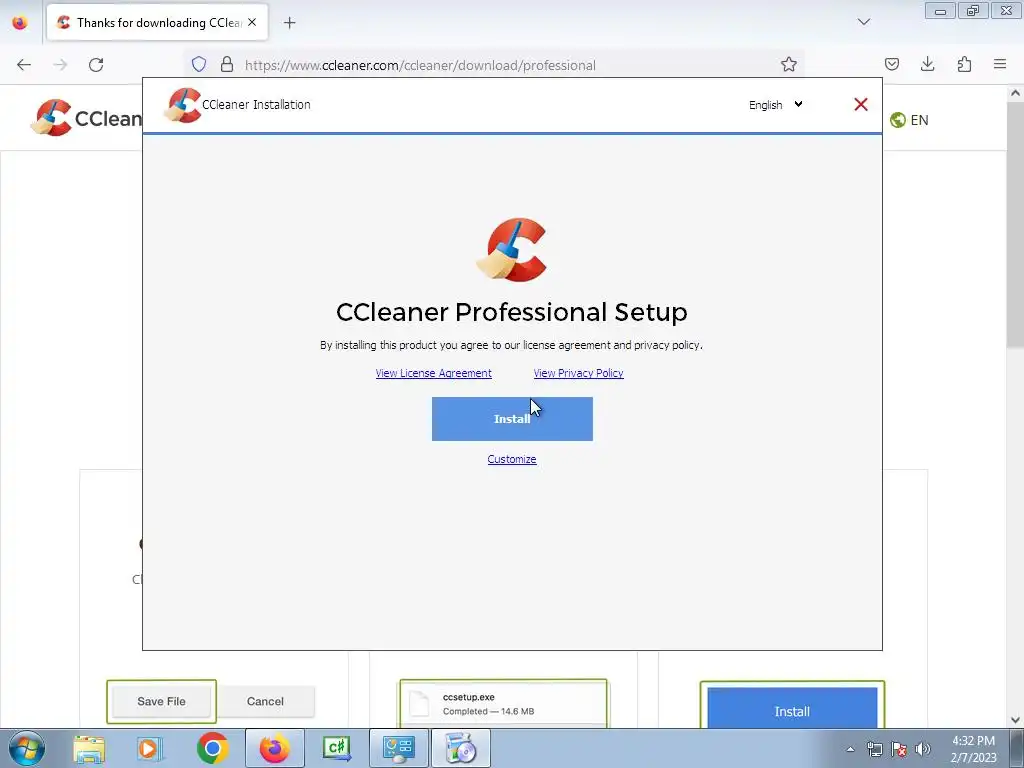Close the CCleaner Installation dialog with red X
Viewport: 1024px width, 768px height.
click(x=861, y=104)
